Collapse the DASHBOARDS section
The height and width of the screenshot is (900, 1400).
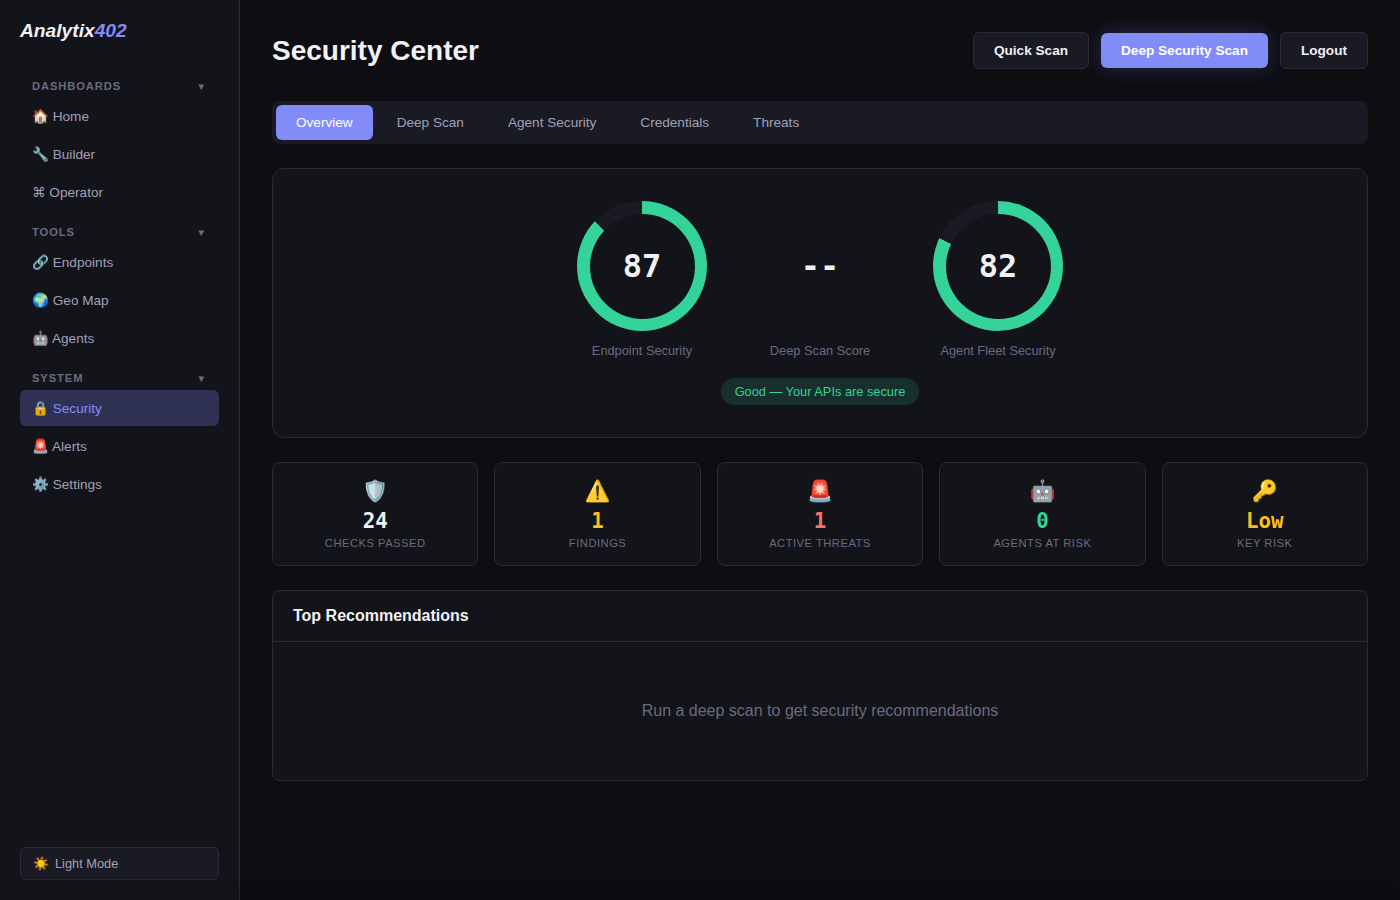(202, 86)
